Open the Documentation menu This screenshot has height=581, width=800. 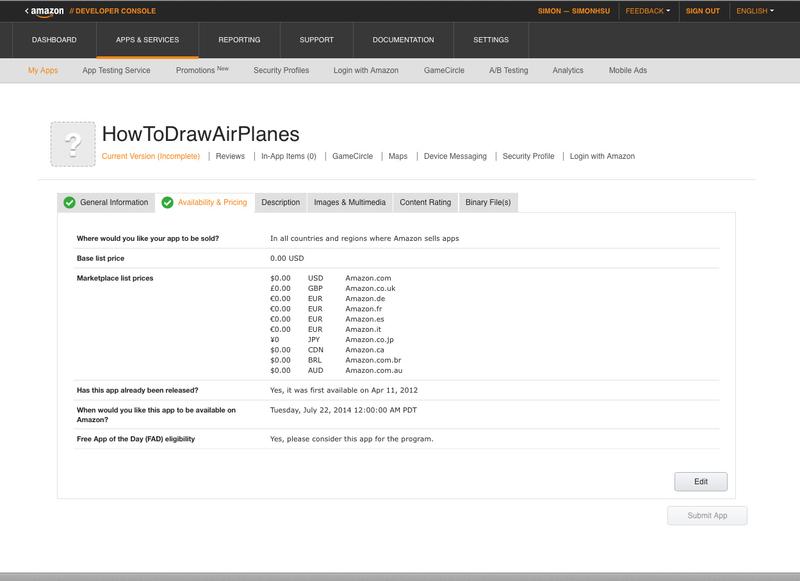403,40
